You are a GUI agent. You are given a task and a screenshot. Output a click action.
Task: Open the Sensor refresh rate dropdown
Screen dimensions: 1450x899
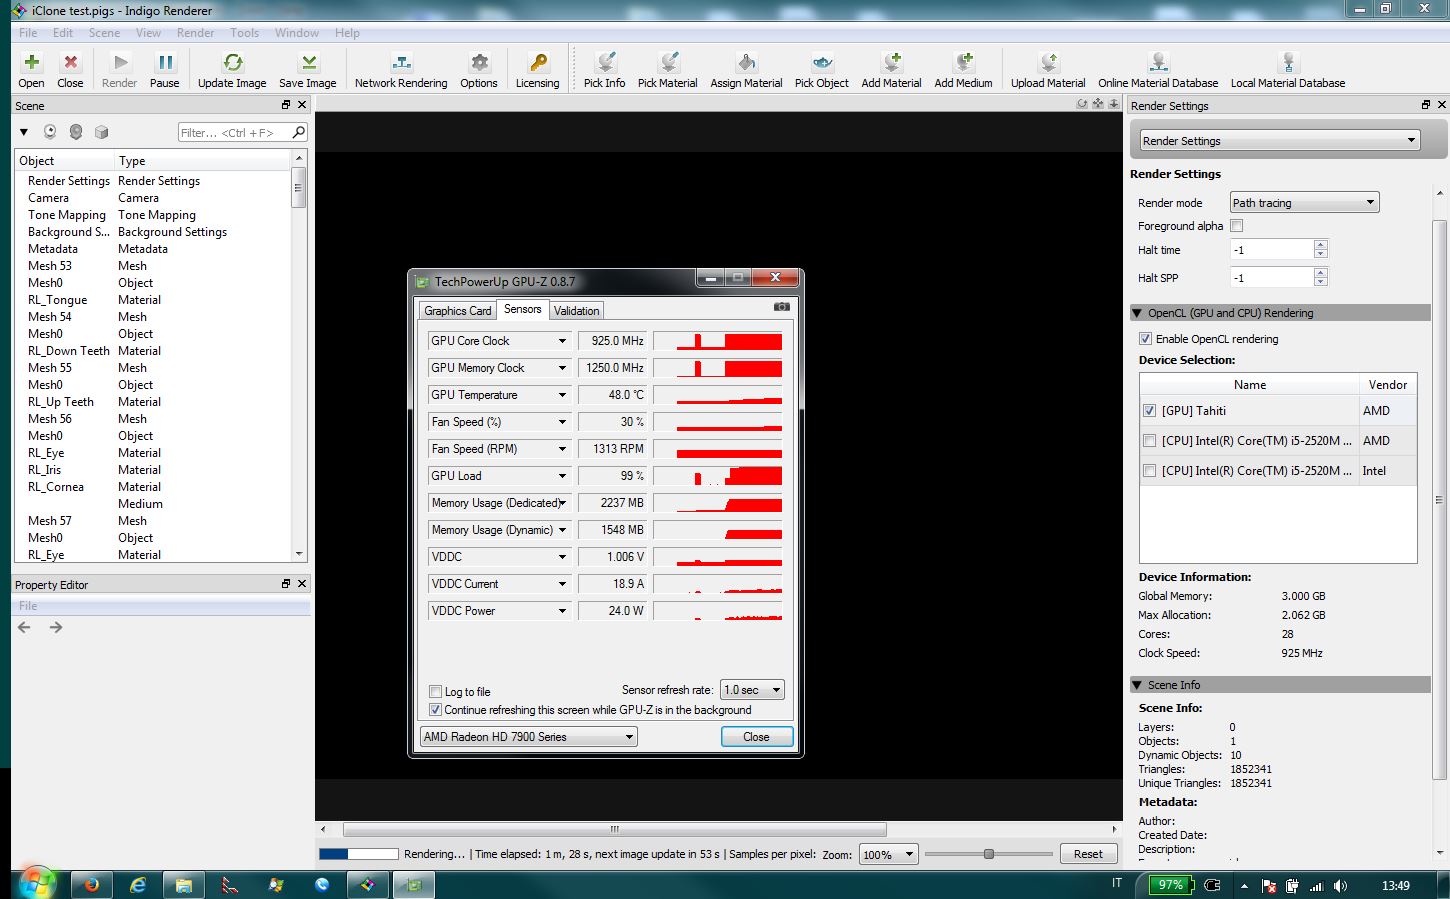click(752, 690)
